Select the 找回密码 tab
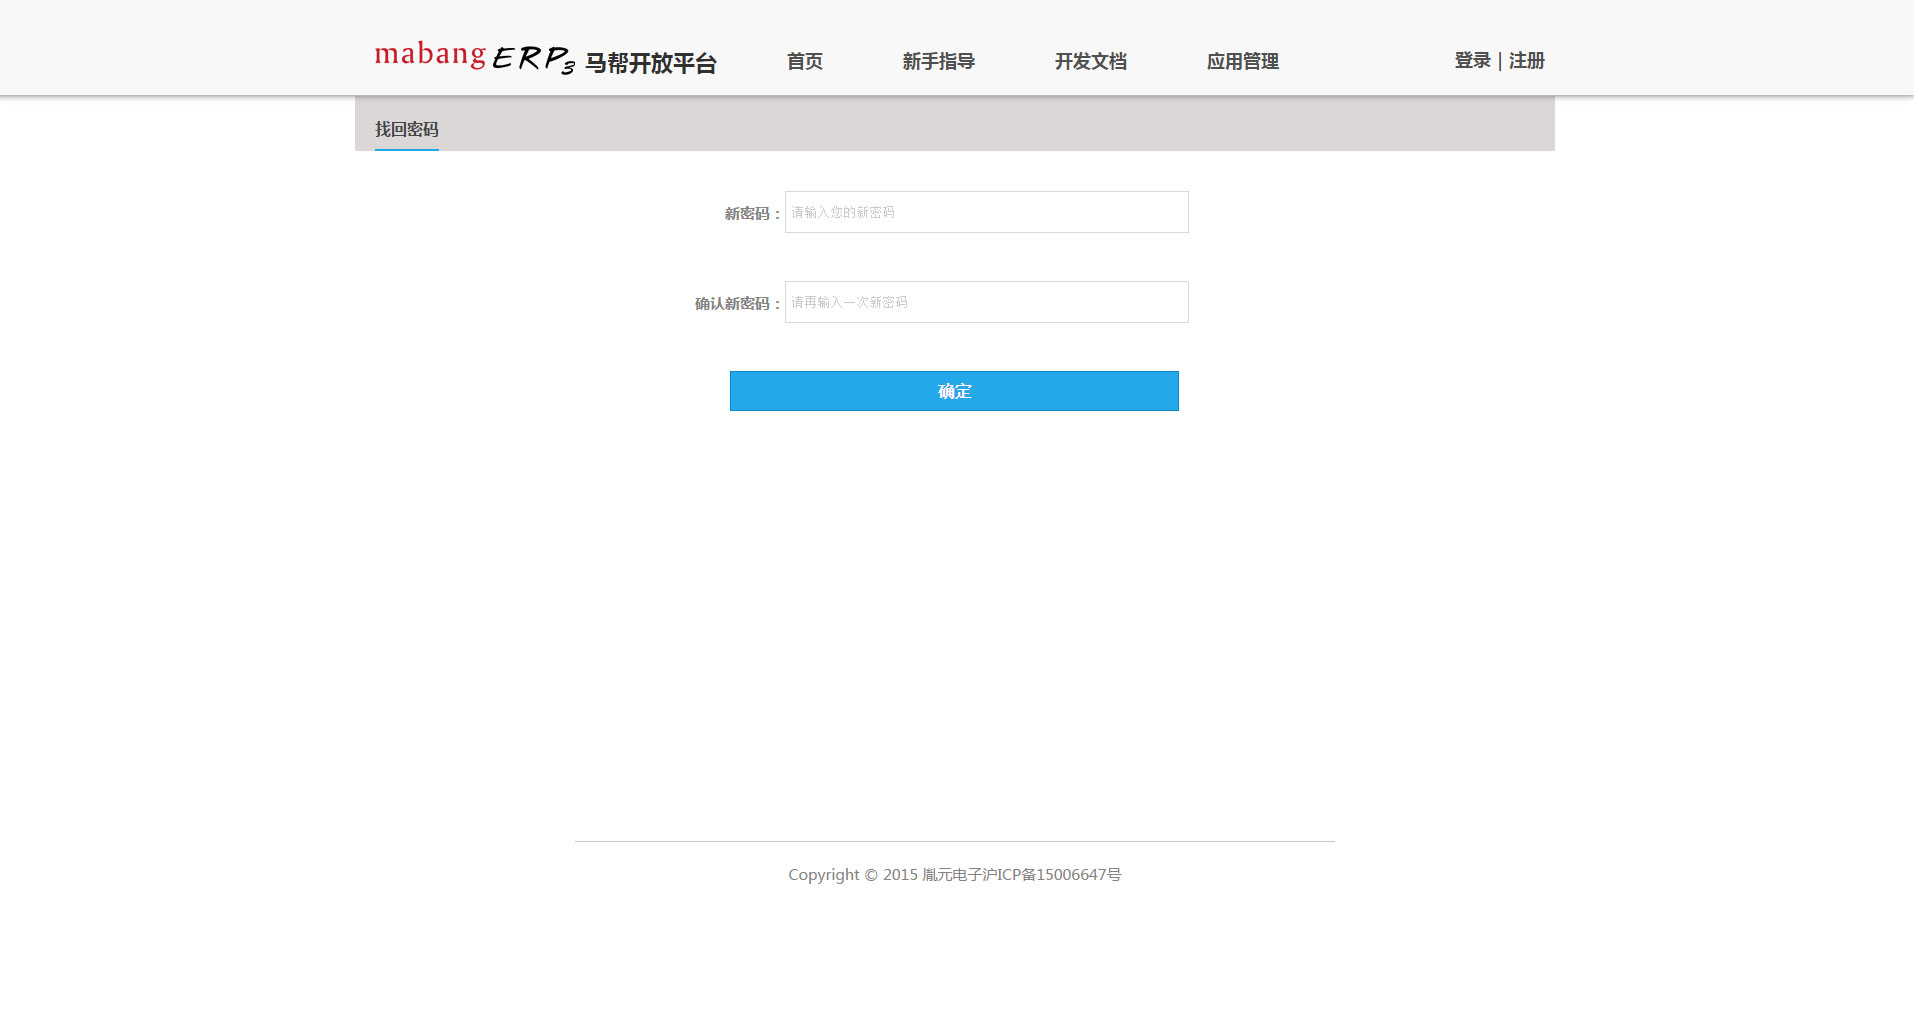1914x1026 pixels. tap(406, 129)
